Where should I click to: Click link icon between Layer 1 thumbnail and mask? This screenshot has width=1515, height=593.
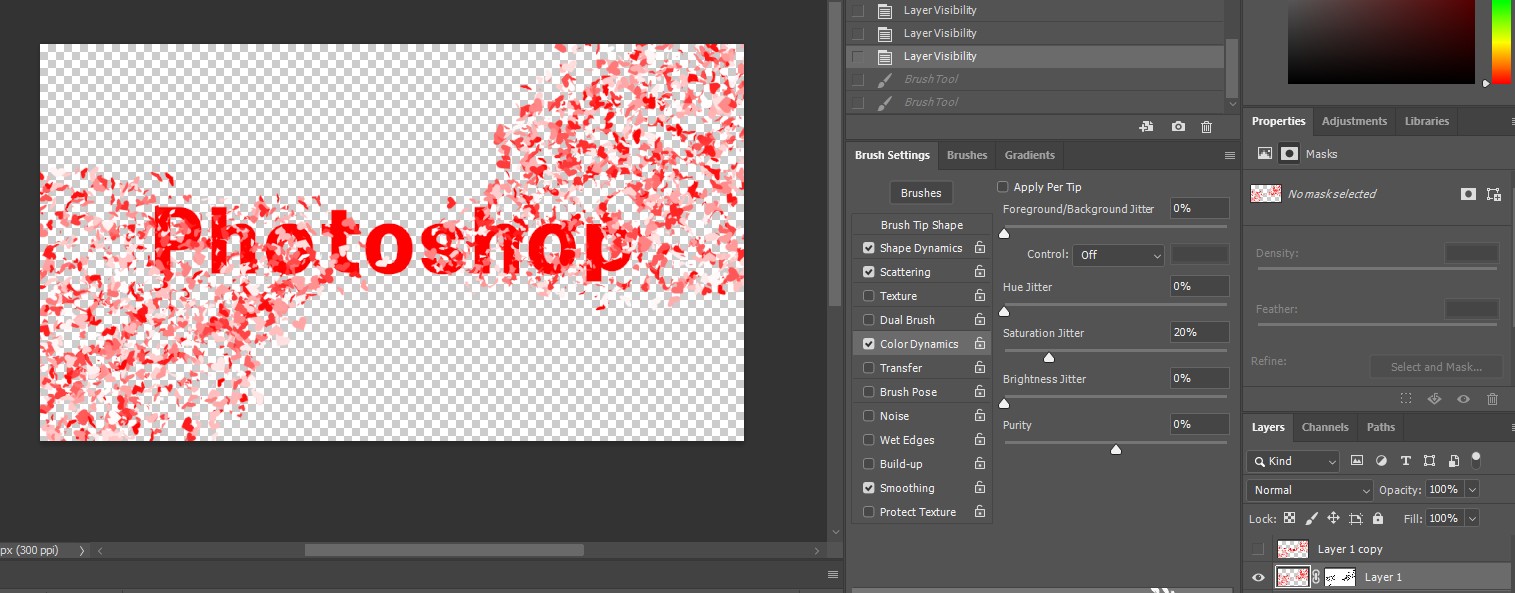click(1316, 577)
